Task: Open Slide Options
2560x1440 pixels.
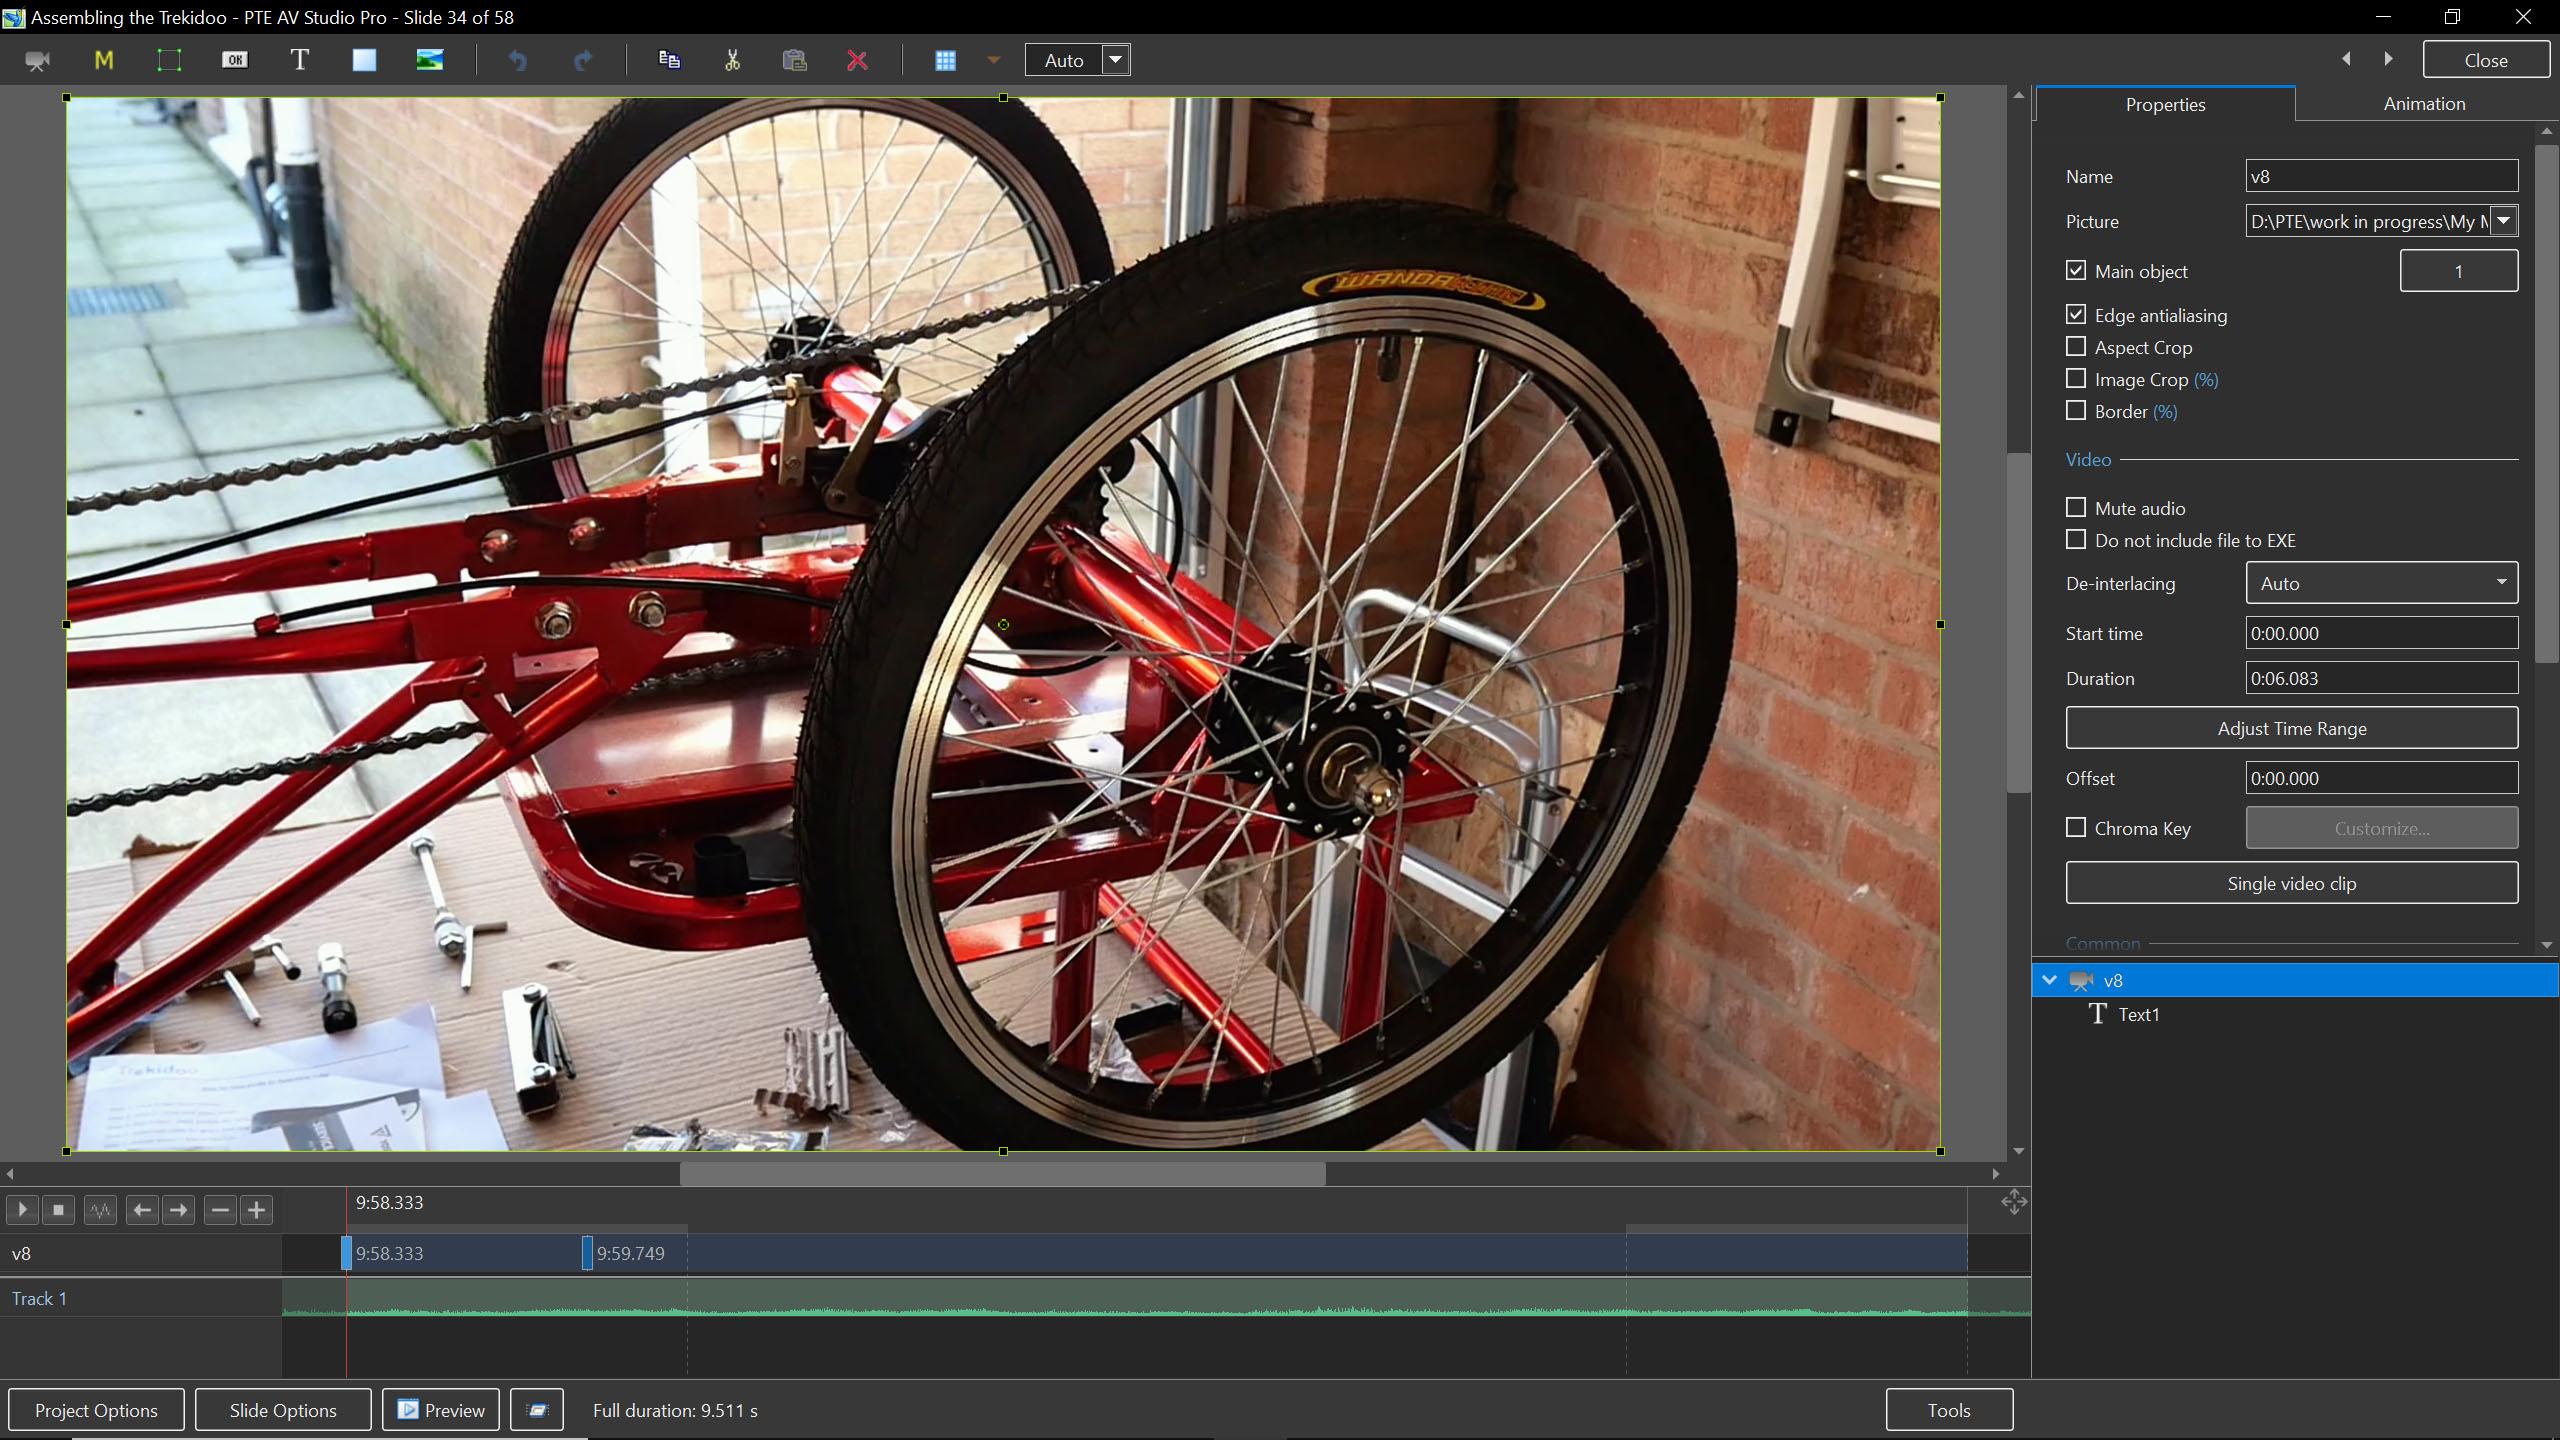Action: [x=283, y=1410]
